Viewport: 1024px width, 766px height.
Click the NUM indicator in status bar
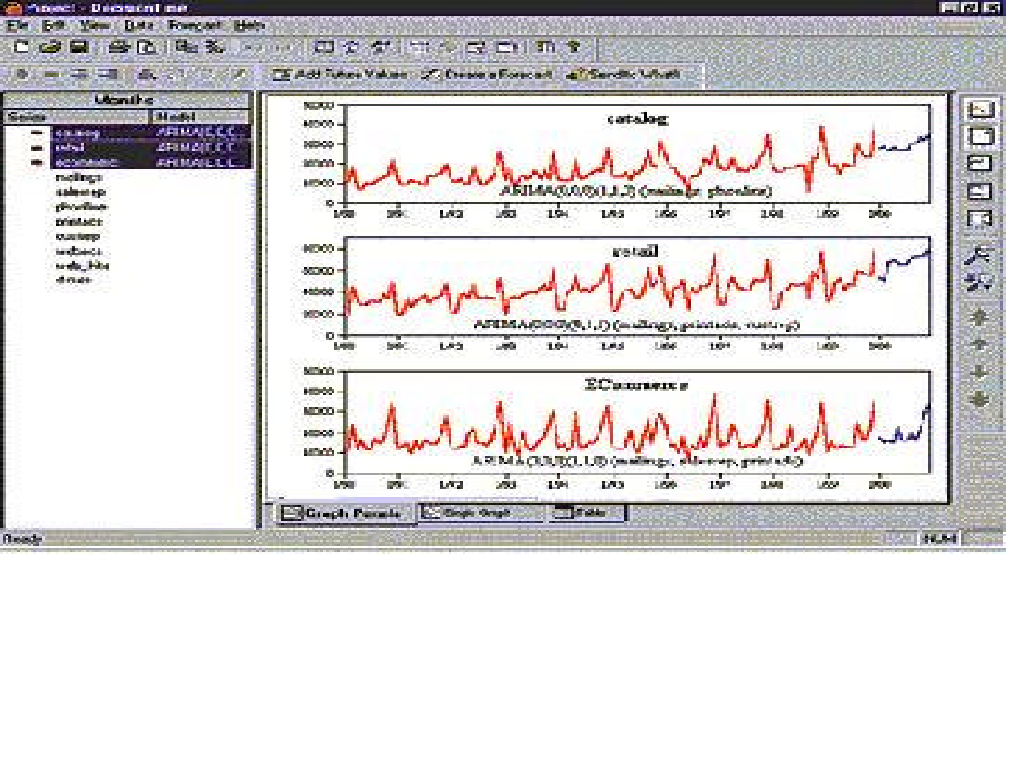tap(939, 539)
